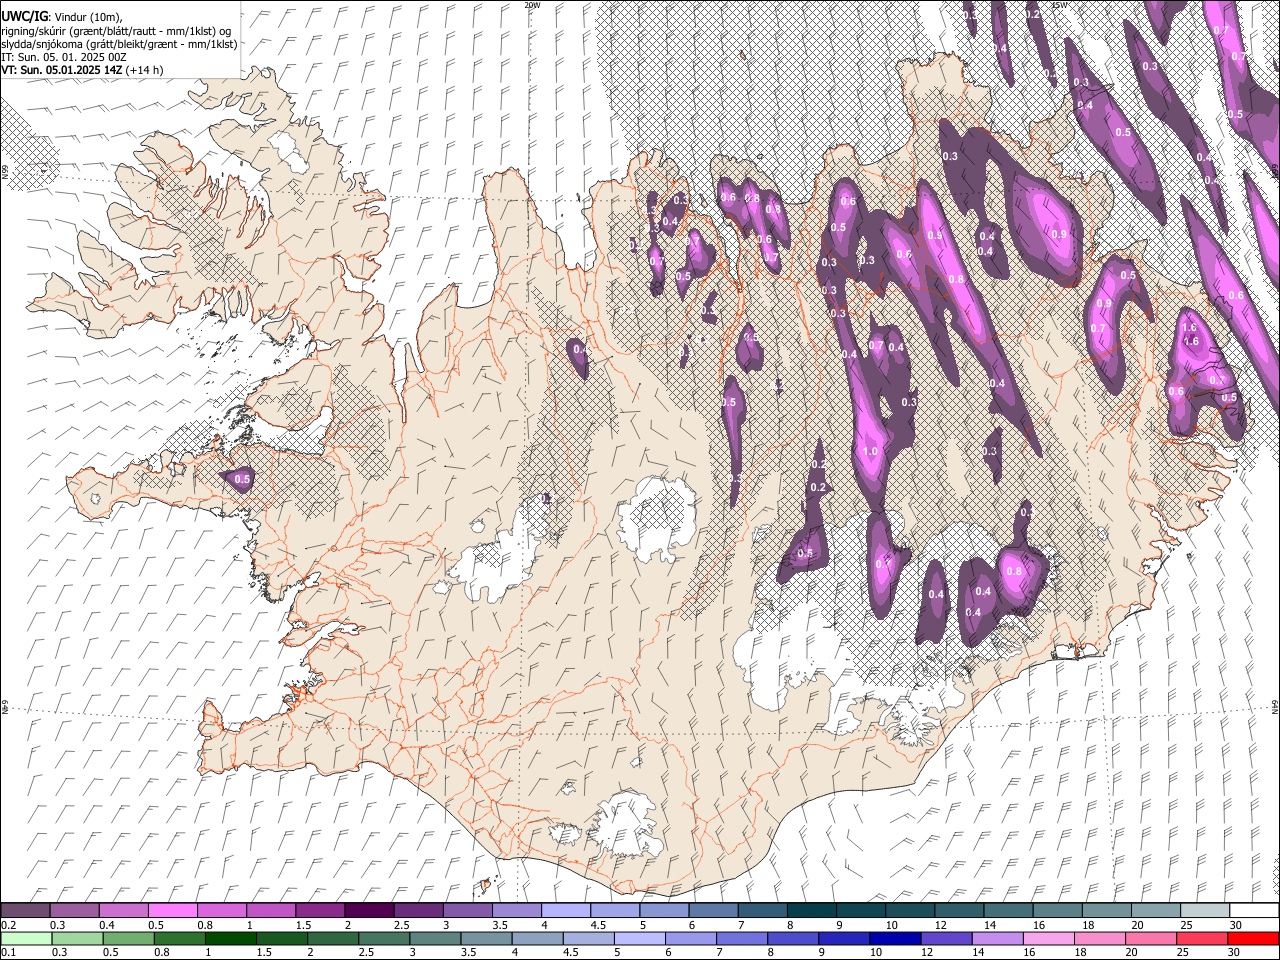1280x960 pixels.
Task: Click the pale grey snow-legend swatch at 25
Action: (x=1203, y=910)
